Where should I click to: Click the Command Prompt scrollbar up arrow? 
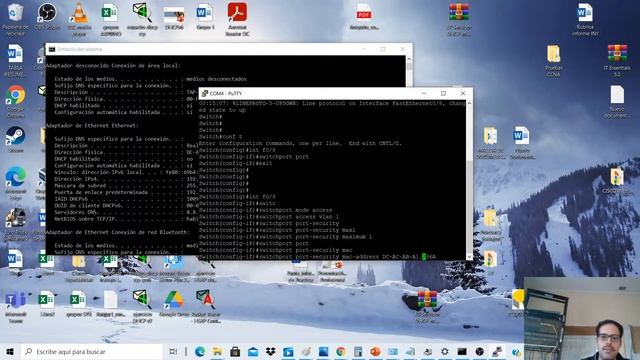point(409,59)
